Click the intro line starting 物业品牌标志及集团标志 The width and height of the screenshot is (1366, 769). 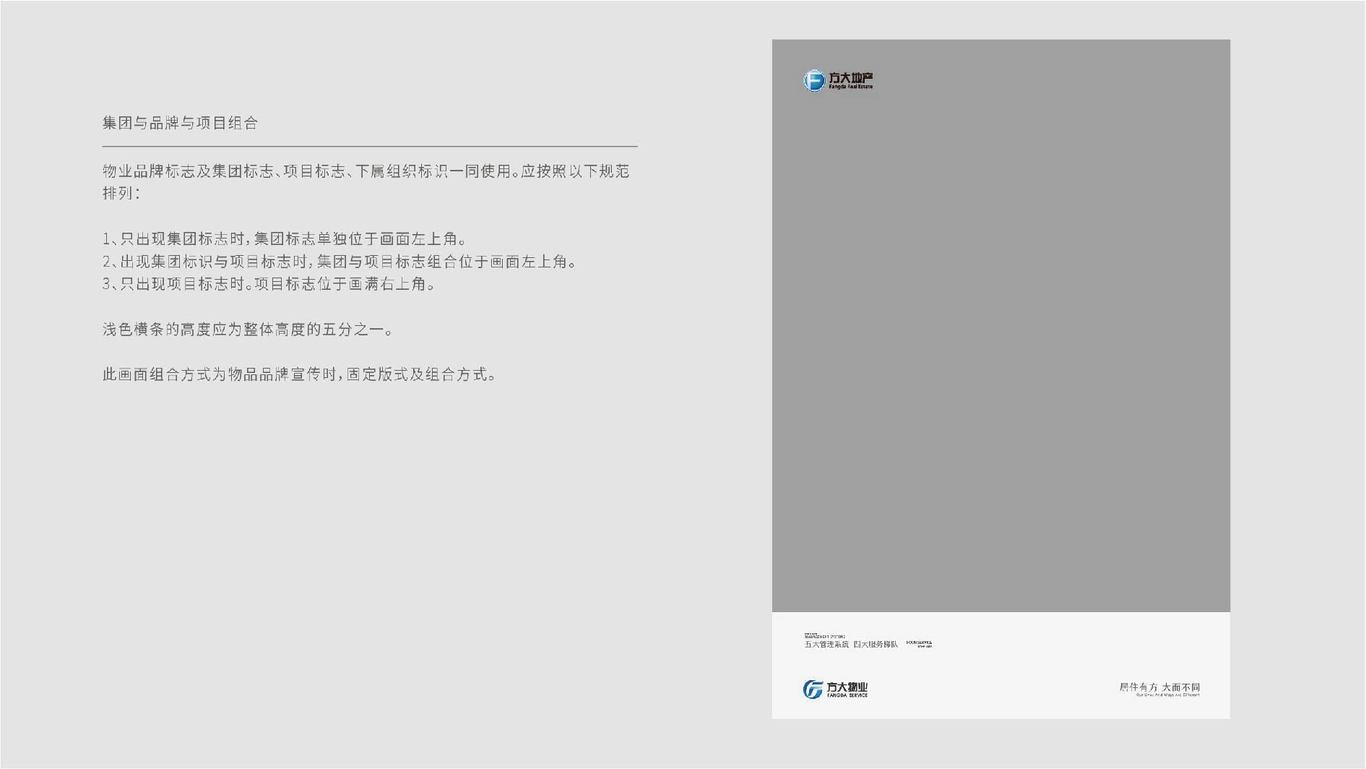click(x=366, y=171)
